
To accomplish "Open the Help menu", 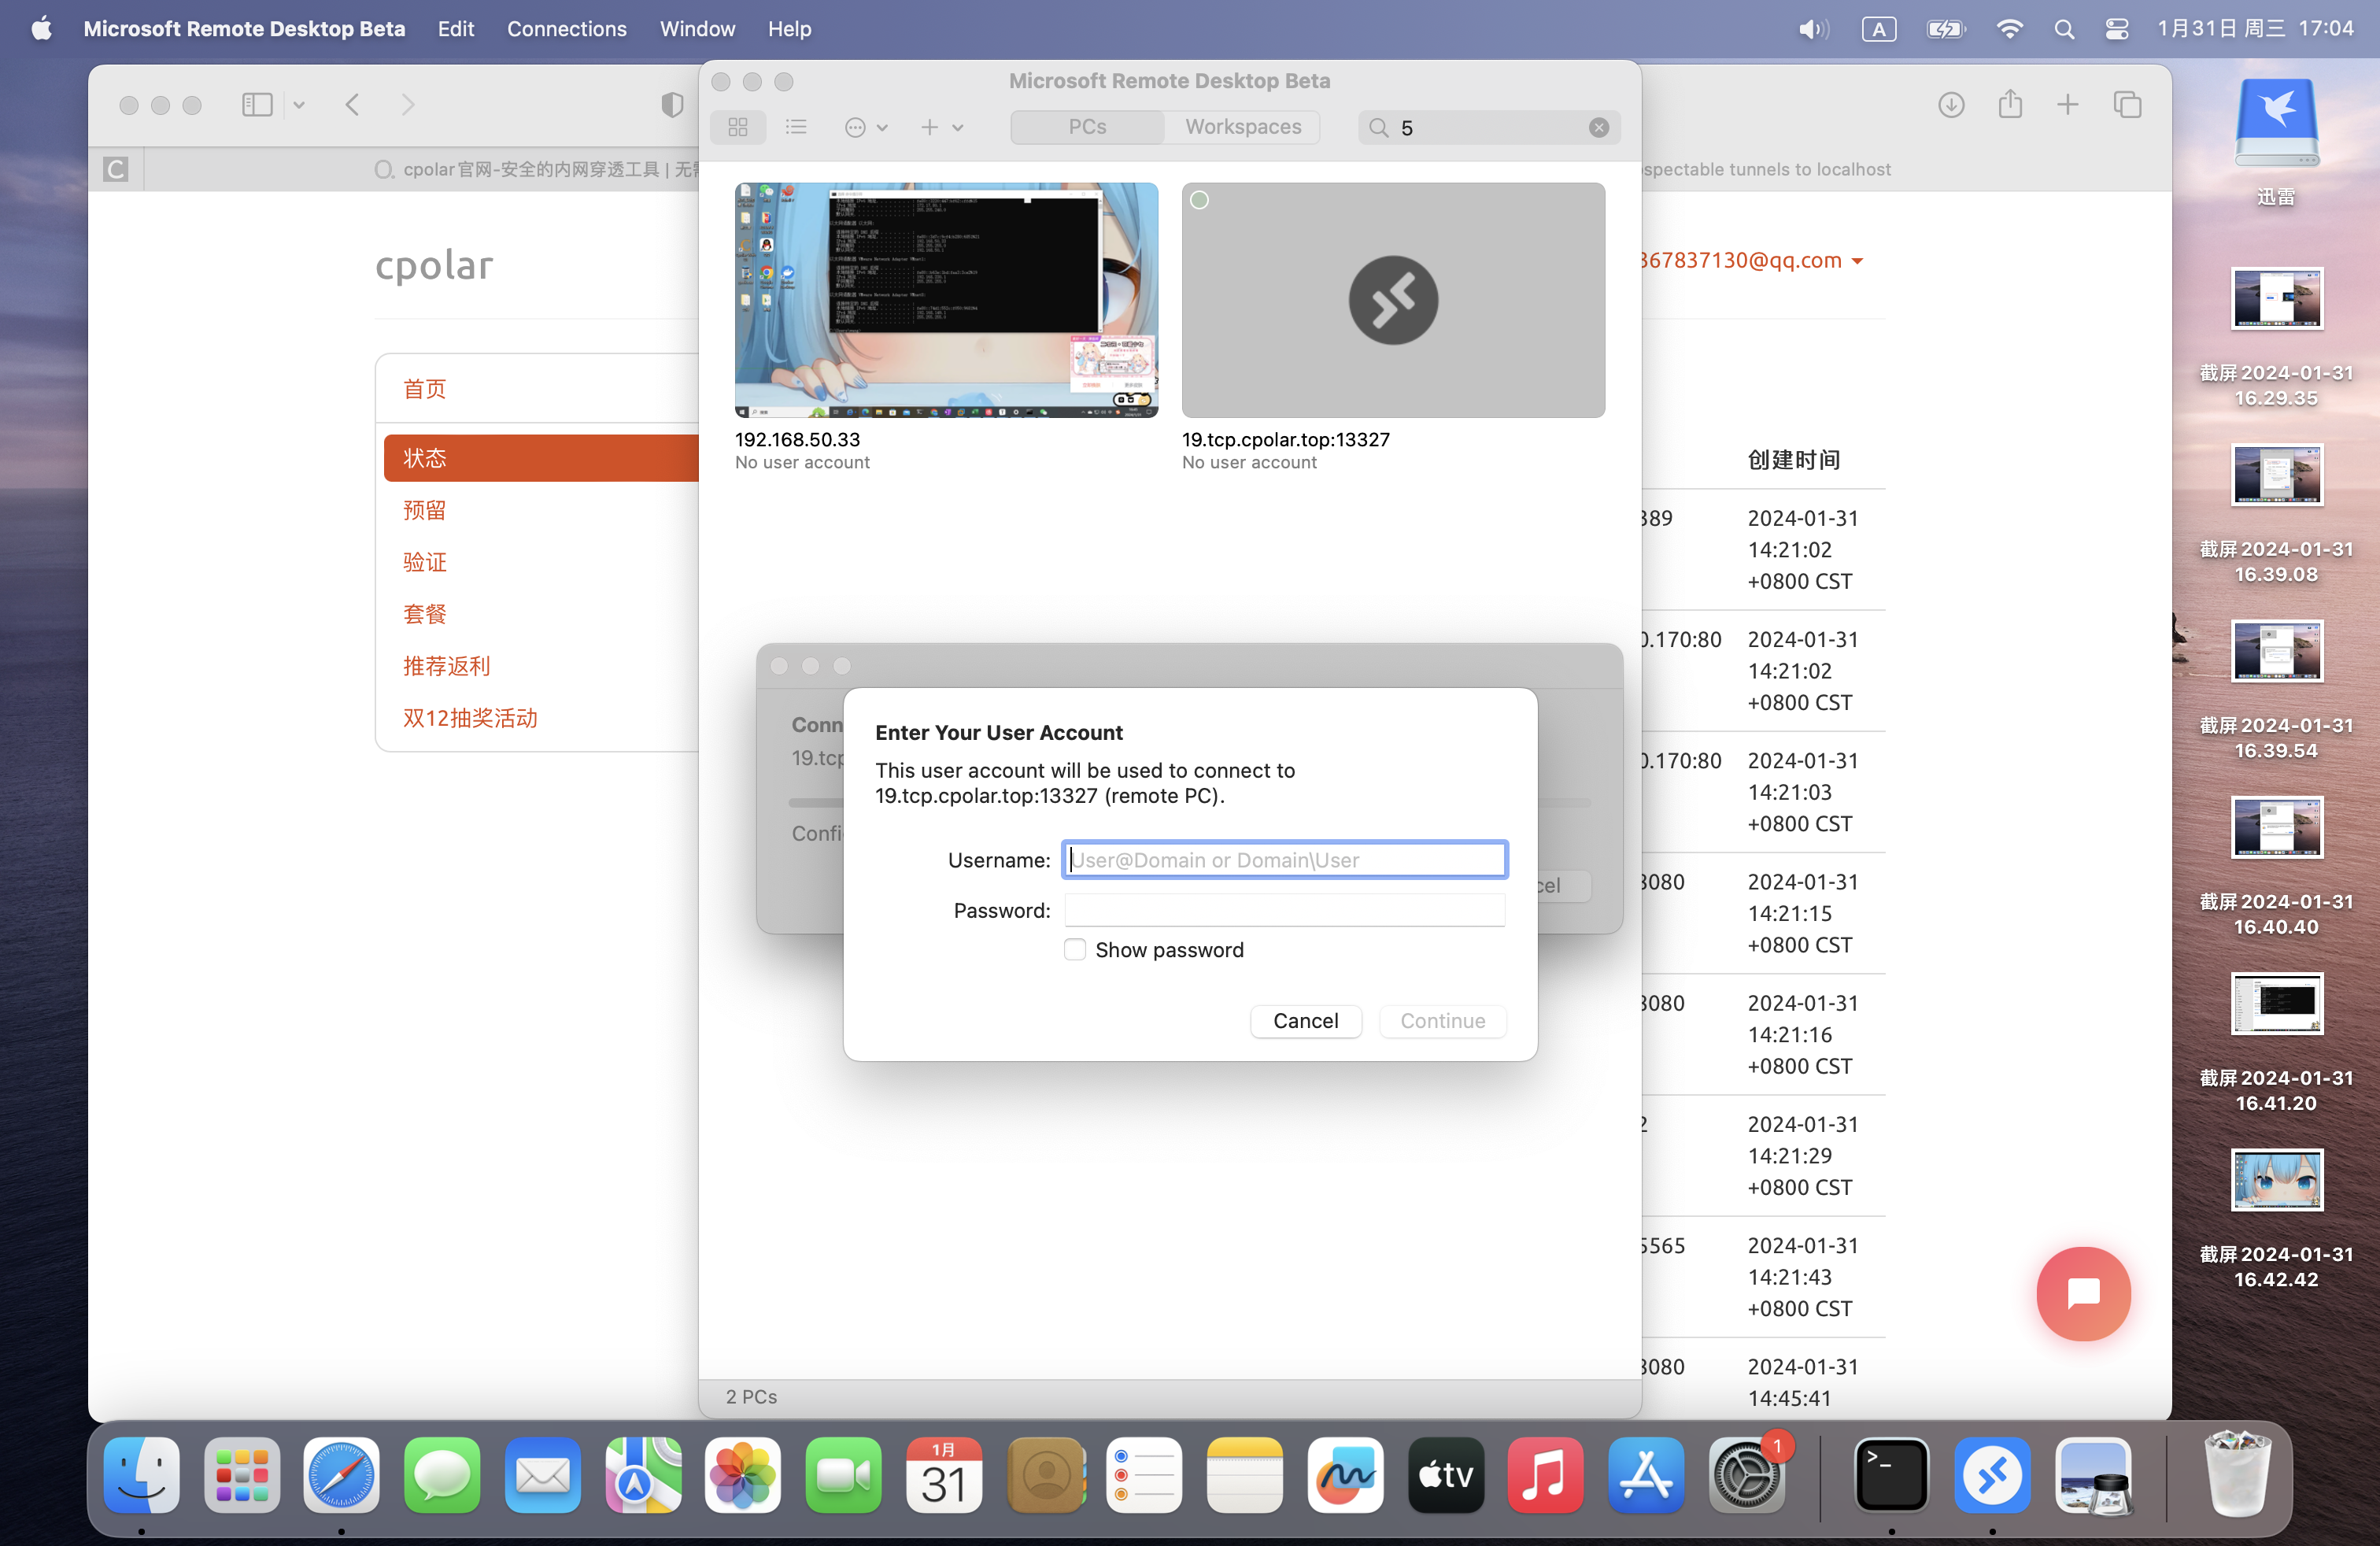I will (789, 29).
